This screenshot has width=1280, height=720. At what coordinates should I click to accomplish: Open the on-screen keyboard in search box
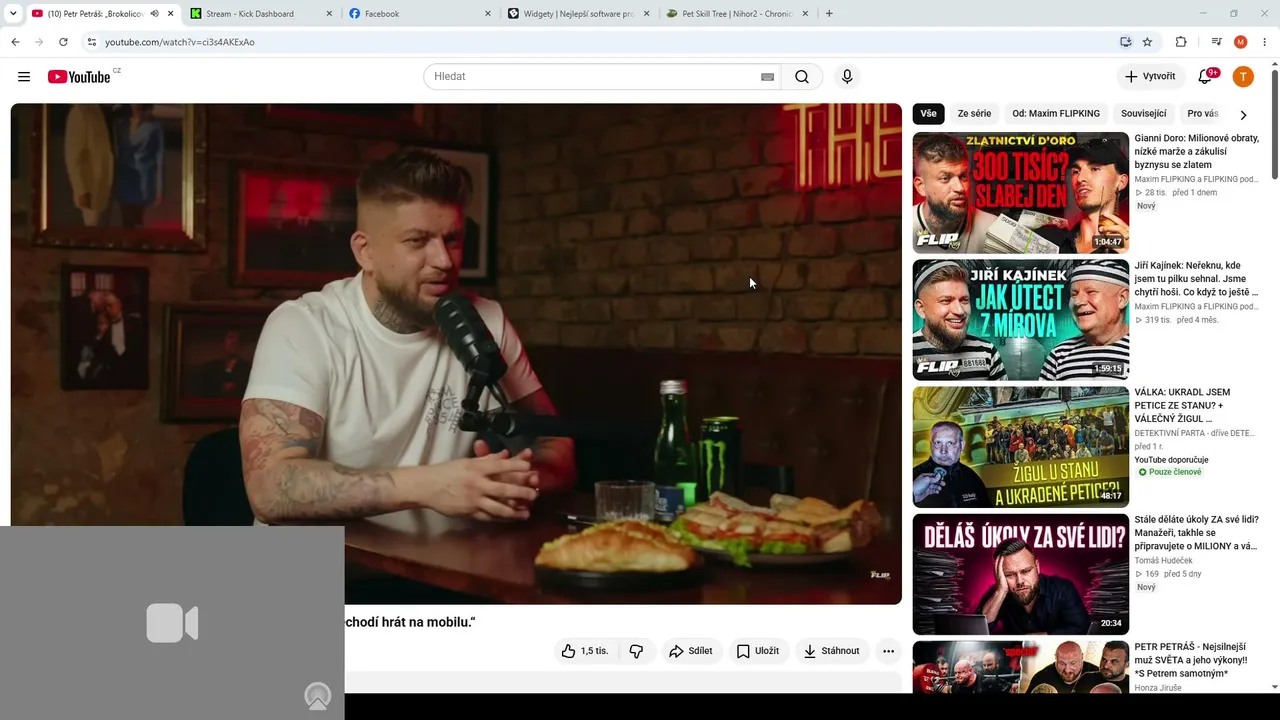pos(767,77)
